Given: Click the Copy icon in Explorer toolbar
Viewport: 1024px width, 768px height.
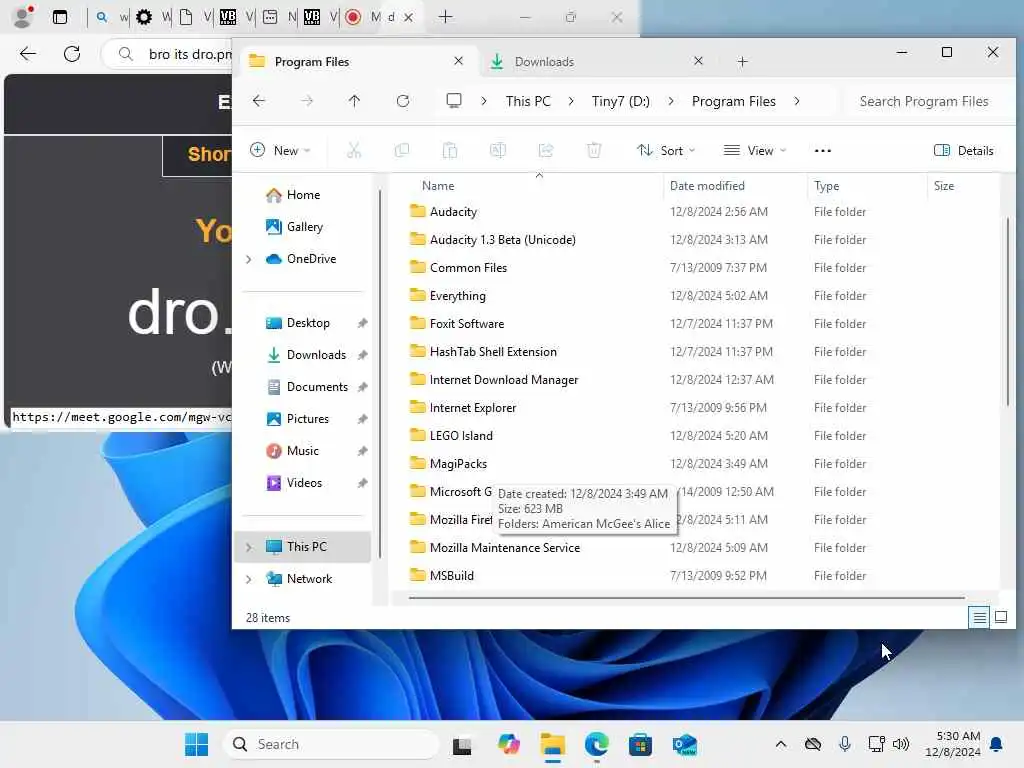Looking at the screenshot, I should [x=402, y=151].
